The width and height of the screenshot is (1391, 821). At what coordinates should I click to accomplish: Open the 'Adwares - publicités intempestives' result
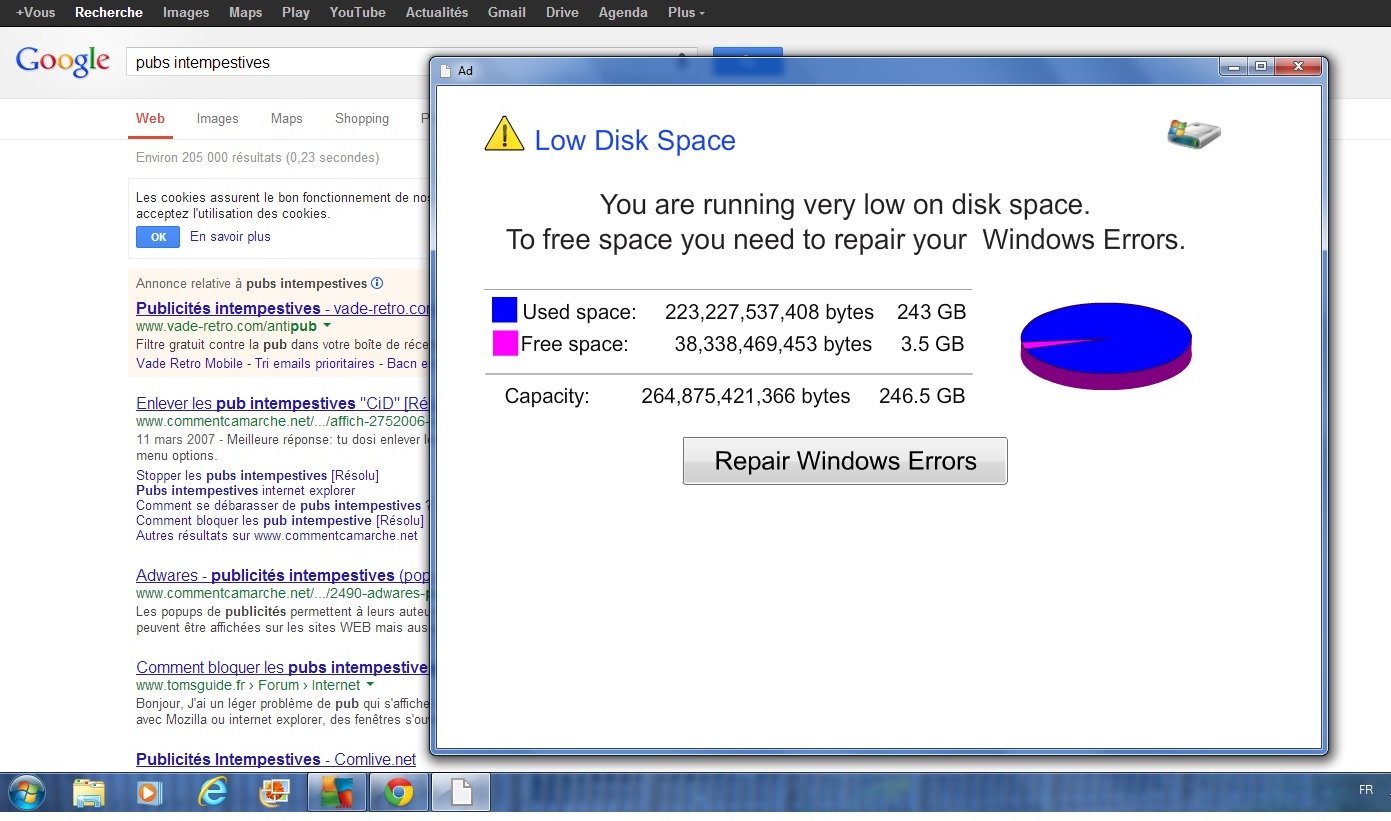(x=283, y=576)
